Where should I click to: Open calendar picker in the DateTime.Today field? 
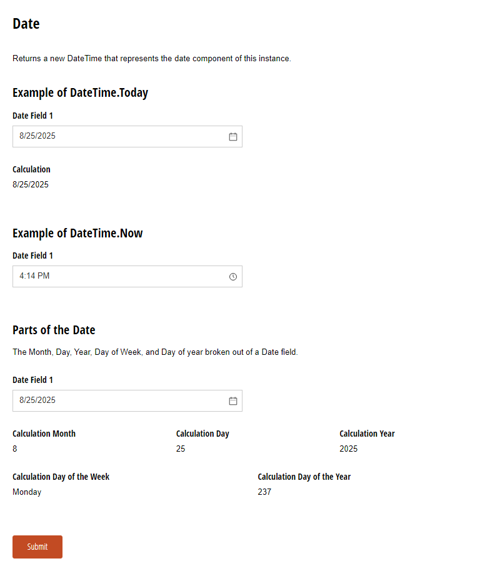tap(233, 137)
